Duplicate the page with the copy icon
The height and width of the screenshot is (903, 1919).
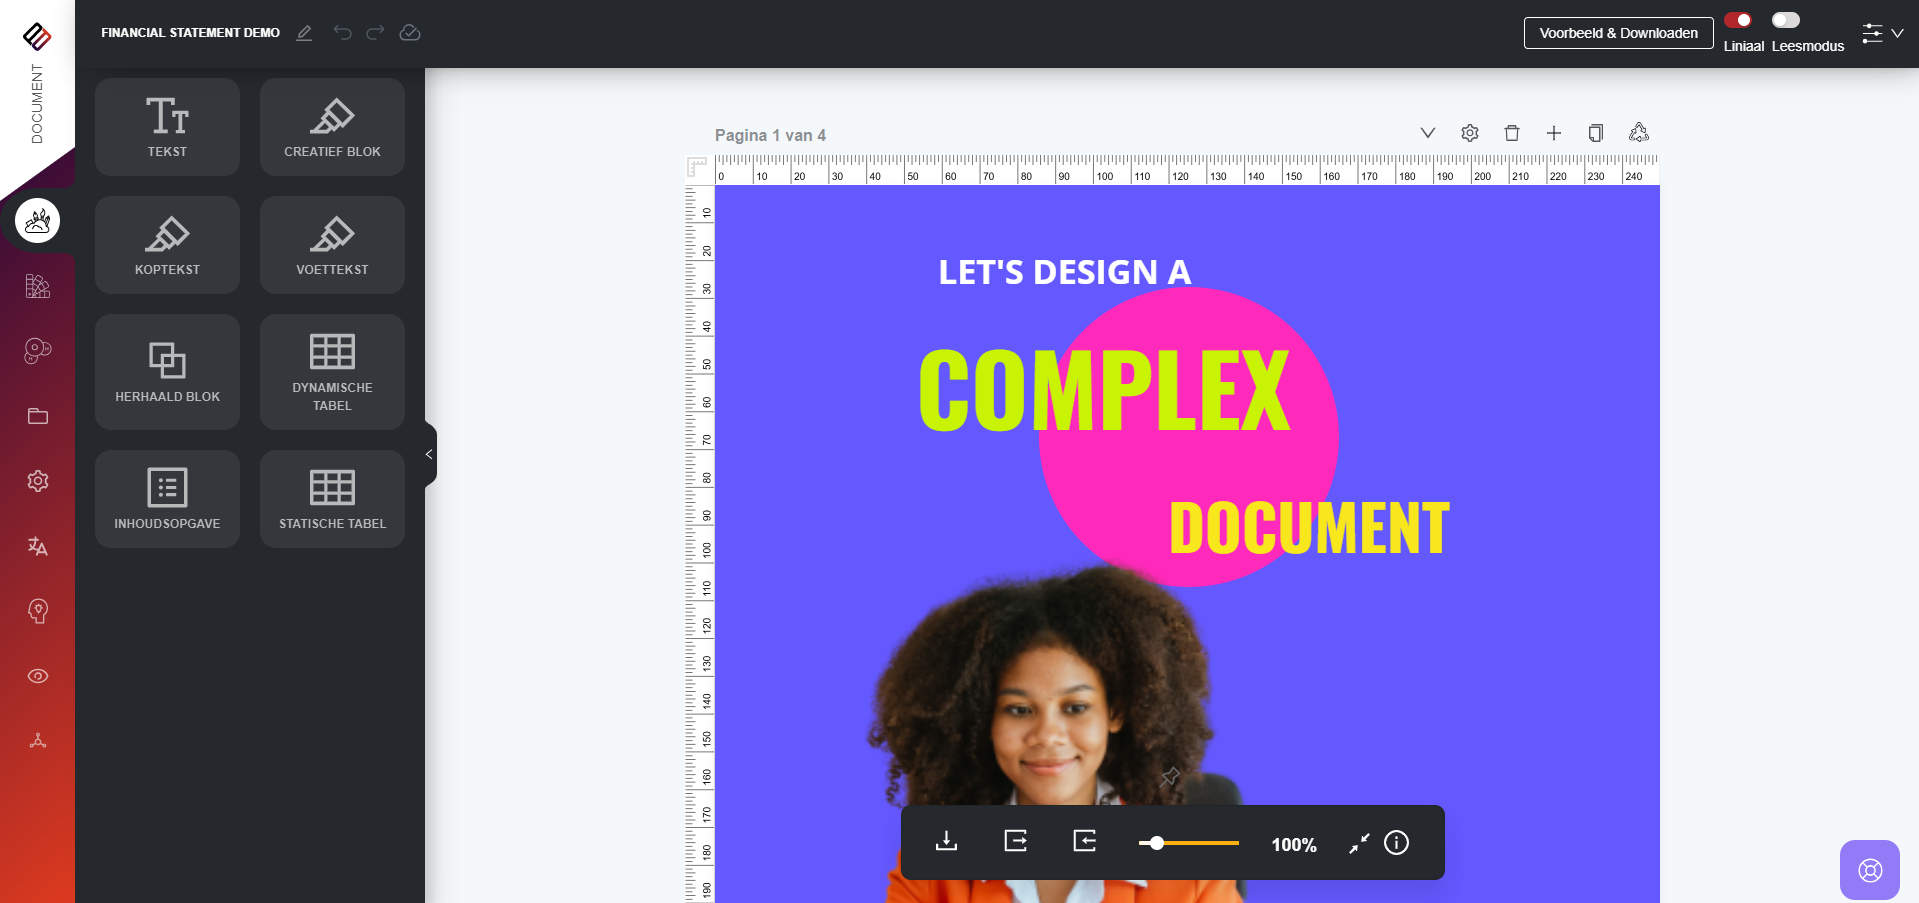[1595, 133]
